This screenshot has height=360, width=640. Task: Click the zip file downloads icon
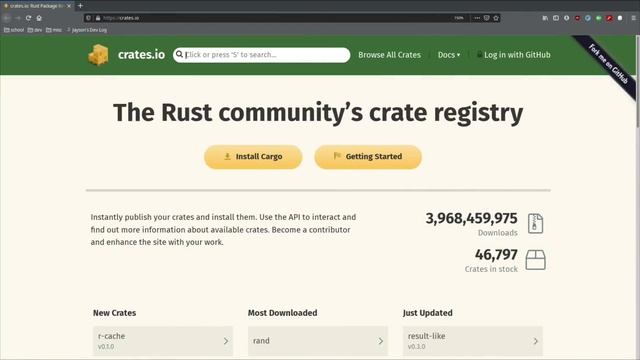[535, 224]
